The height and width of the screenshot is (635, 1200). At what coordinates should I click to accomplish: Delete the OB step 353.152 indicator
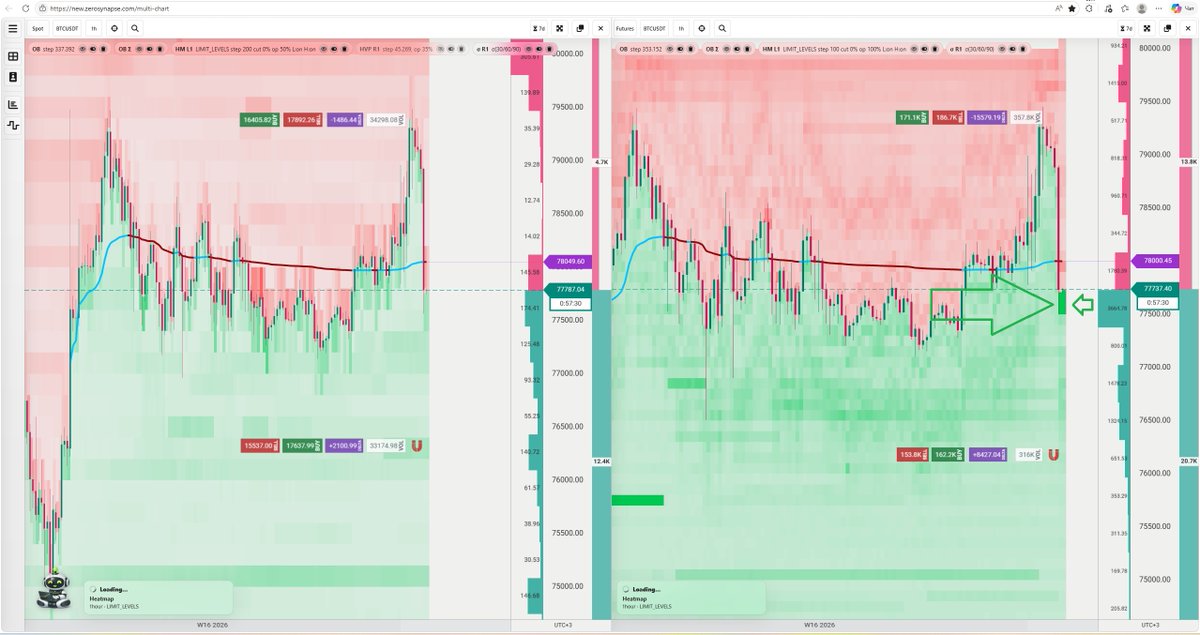[690, 48]
